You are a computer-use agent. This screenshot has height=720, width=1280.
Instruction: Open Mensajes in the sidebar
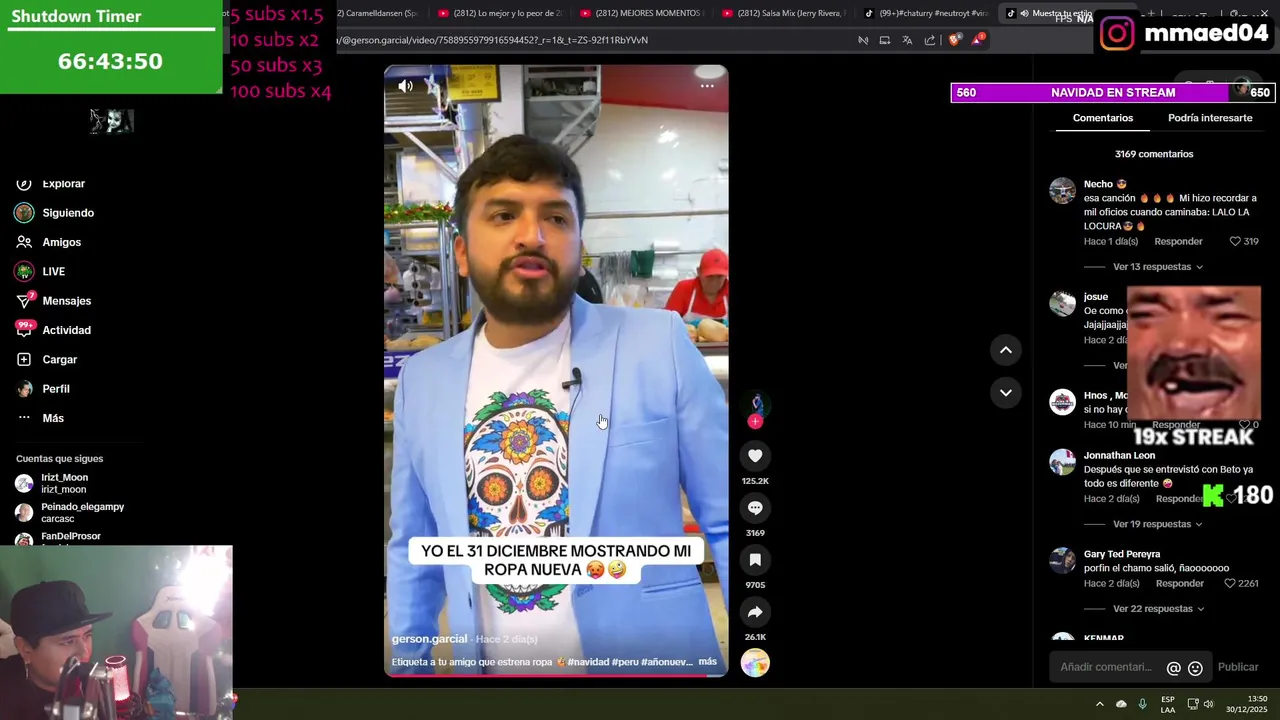click(x=66, y=301)
